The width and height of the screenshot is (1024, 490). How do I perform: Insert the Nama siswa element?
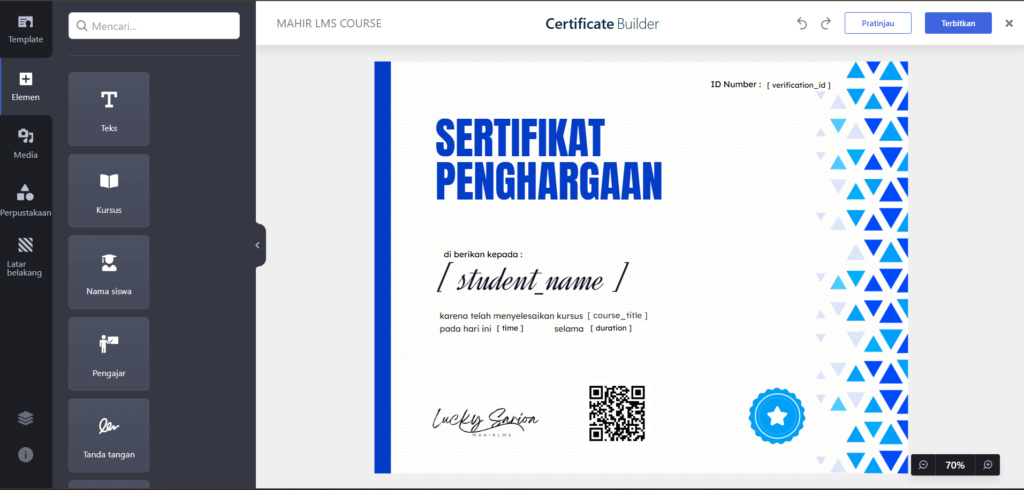tap(109, 272)
